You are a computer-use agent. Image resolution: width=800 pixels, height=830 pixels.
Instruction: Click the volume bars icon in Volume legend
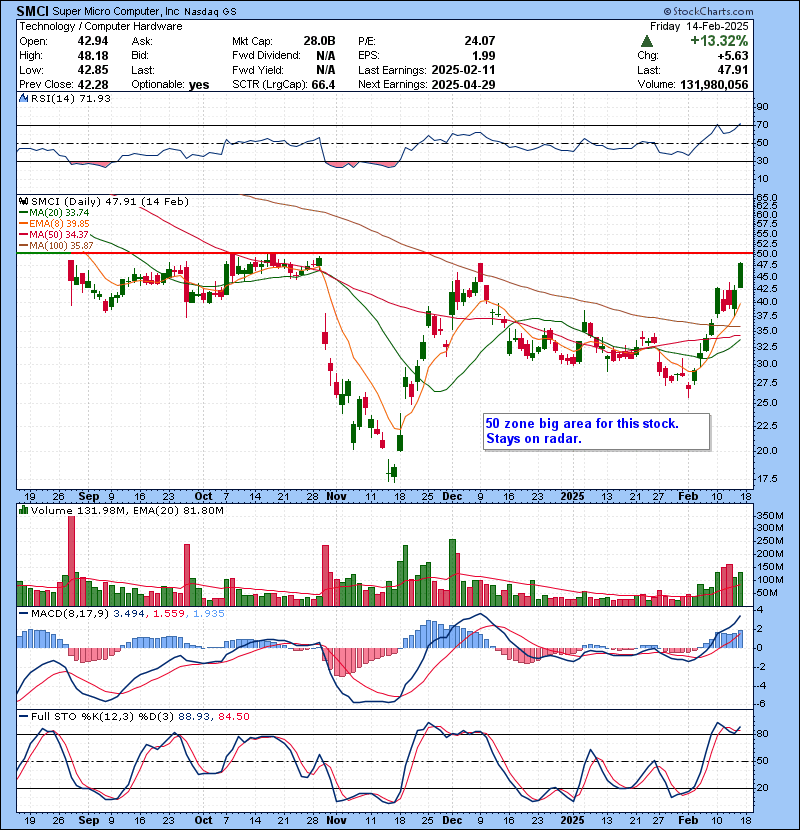[x=24, y=511]
